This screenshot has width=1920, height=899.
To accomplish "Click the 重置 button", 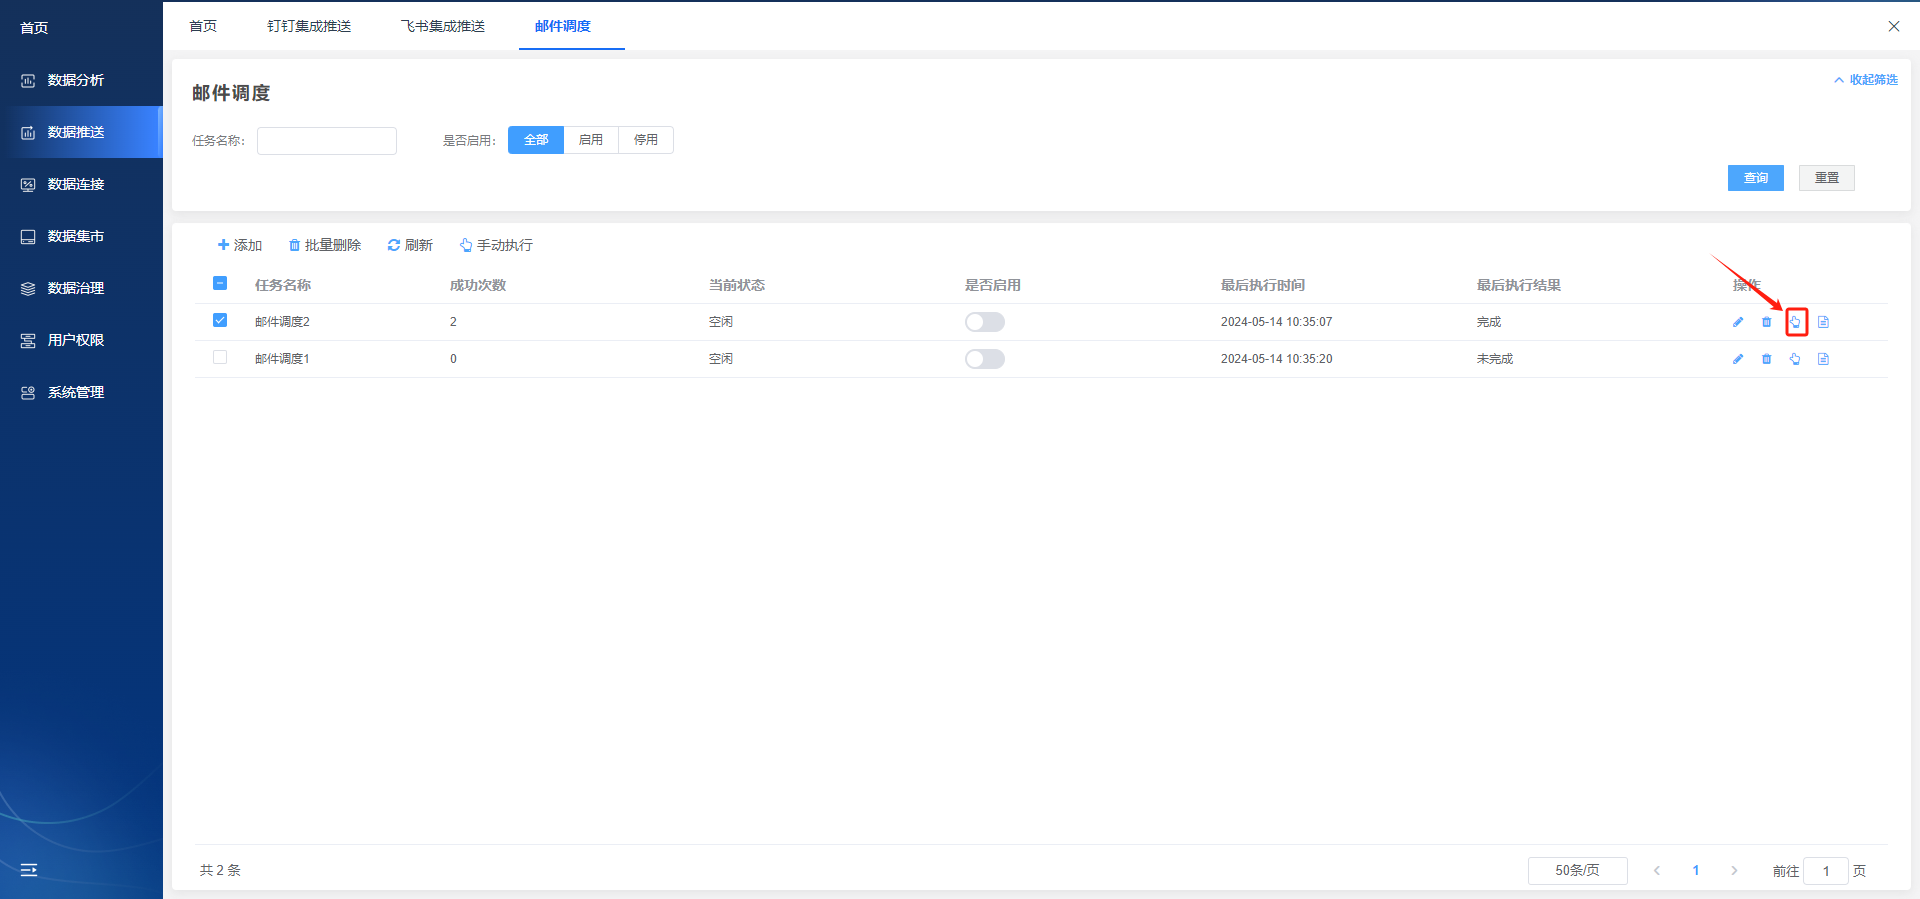I will (x=1827, y=178).
